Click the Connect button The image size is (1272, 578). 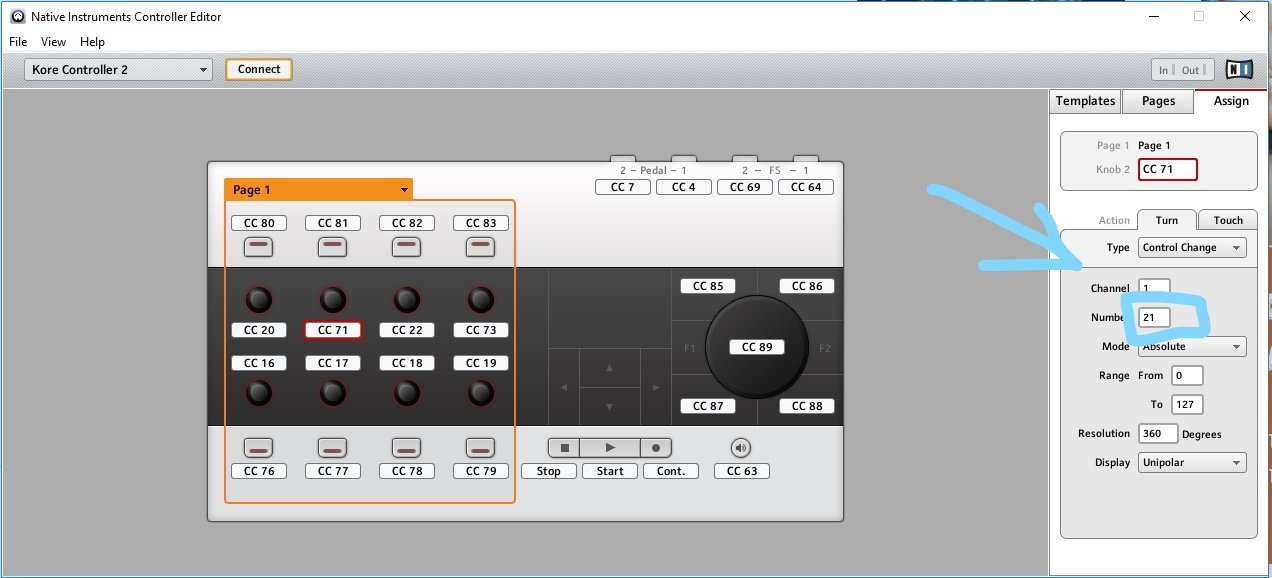(x=259, y=69)
